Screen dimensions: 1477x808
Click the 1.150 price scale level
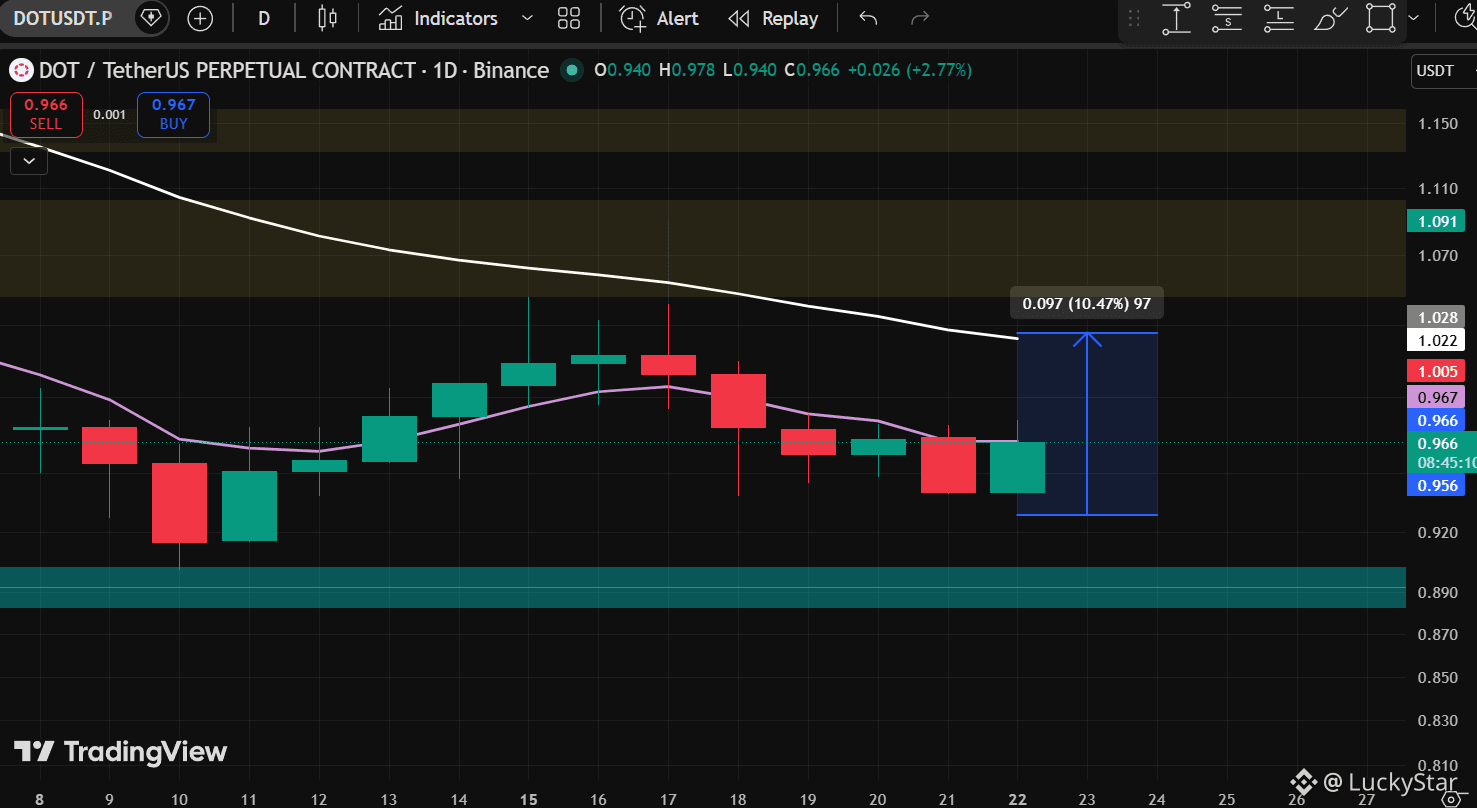1437,124
